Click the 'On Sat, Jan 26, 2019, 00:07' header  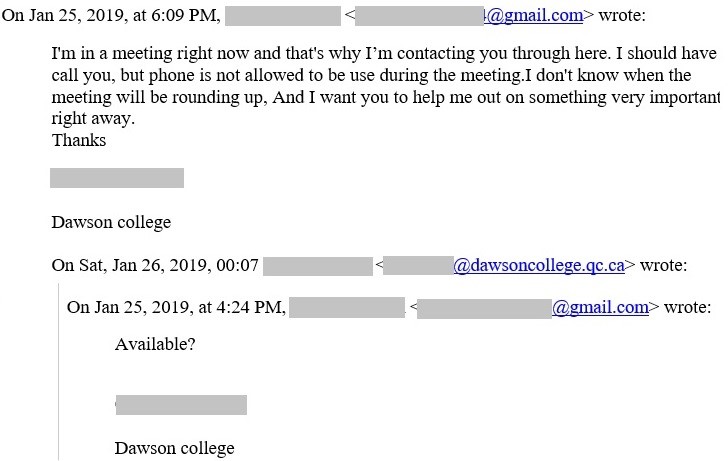(155, 266)
